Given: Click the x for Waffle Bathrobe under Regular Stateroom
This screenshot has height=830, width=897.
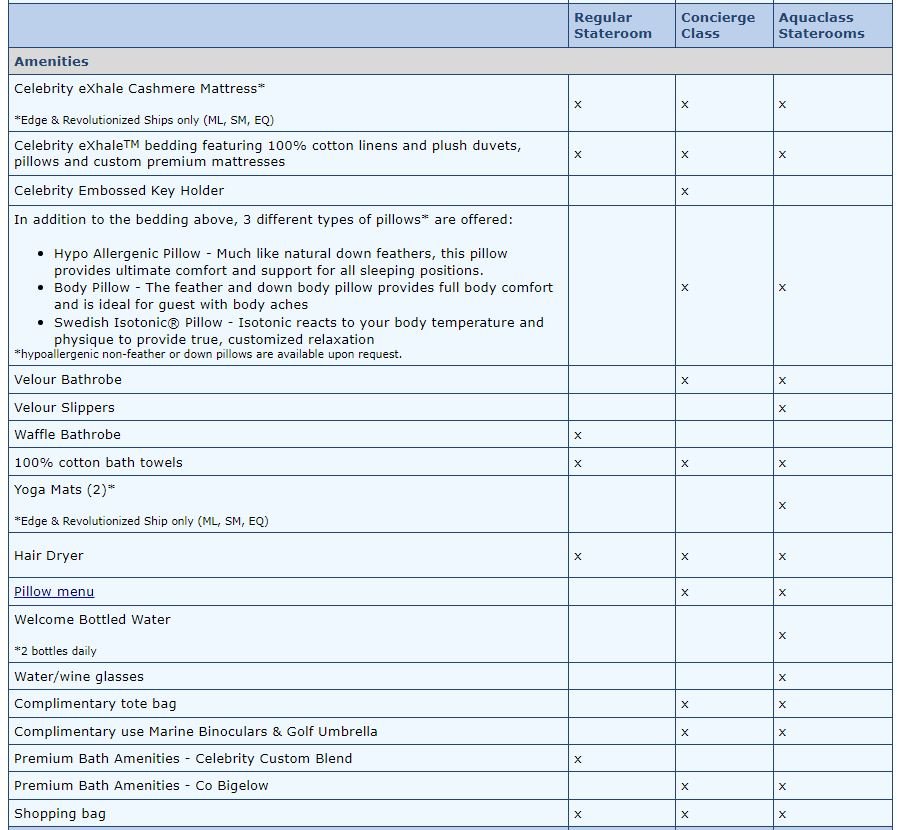Looking at the screenshot, I should pyautogui.click(x=578, y=435).
